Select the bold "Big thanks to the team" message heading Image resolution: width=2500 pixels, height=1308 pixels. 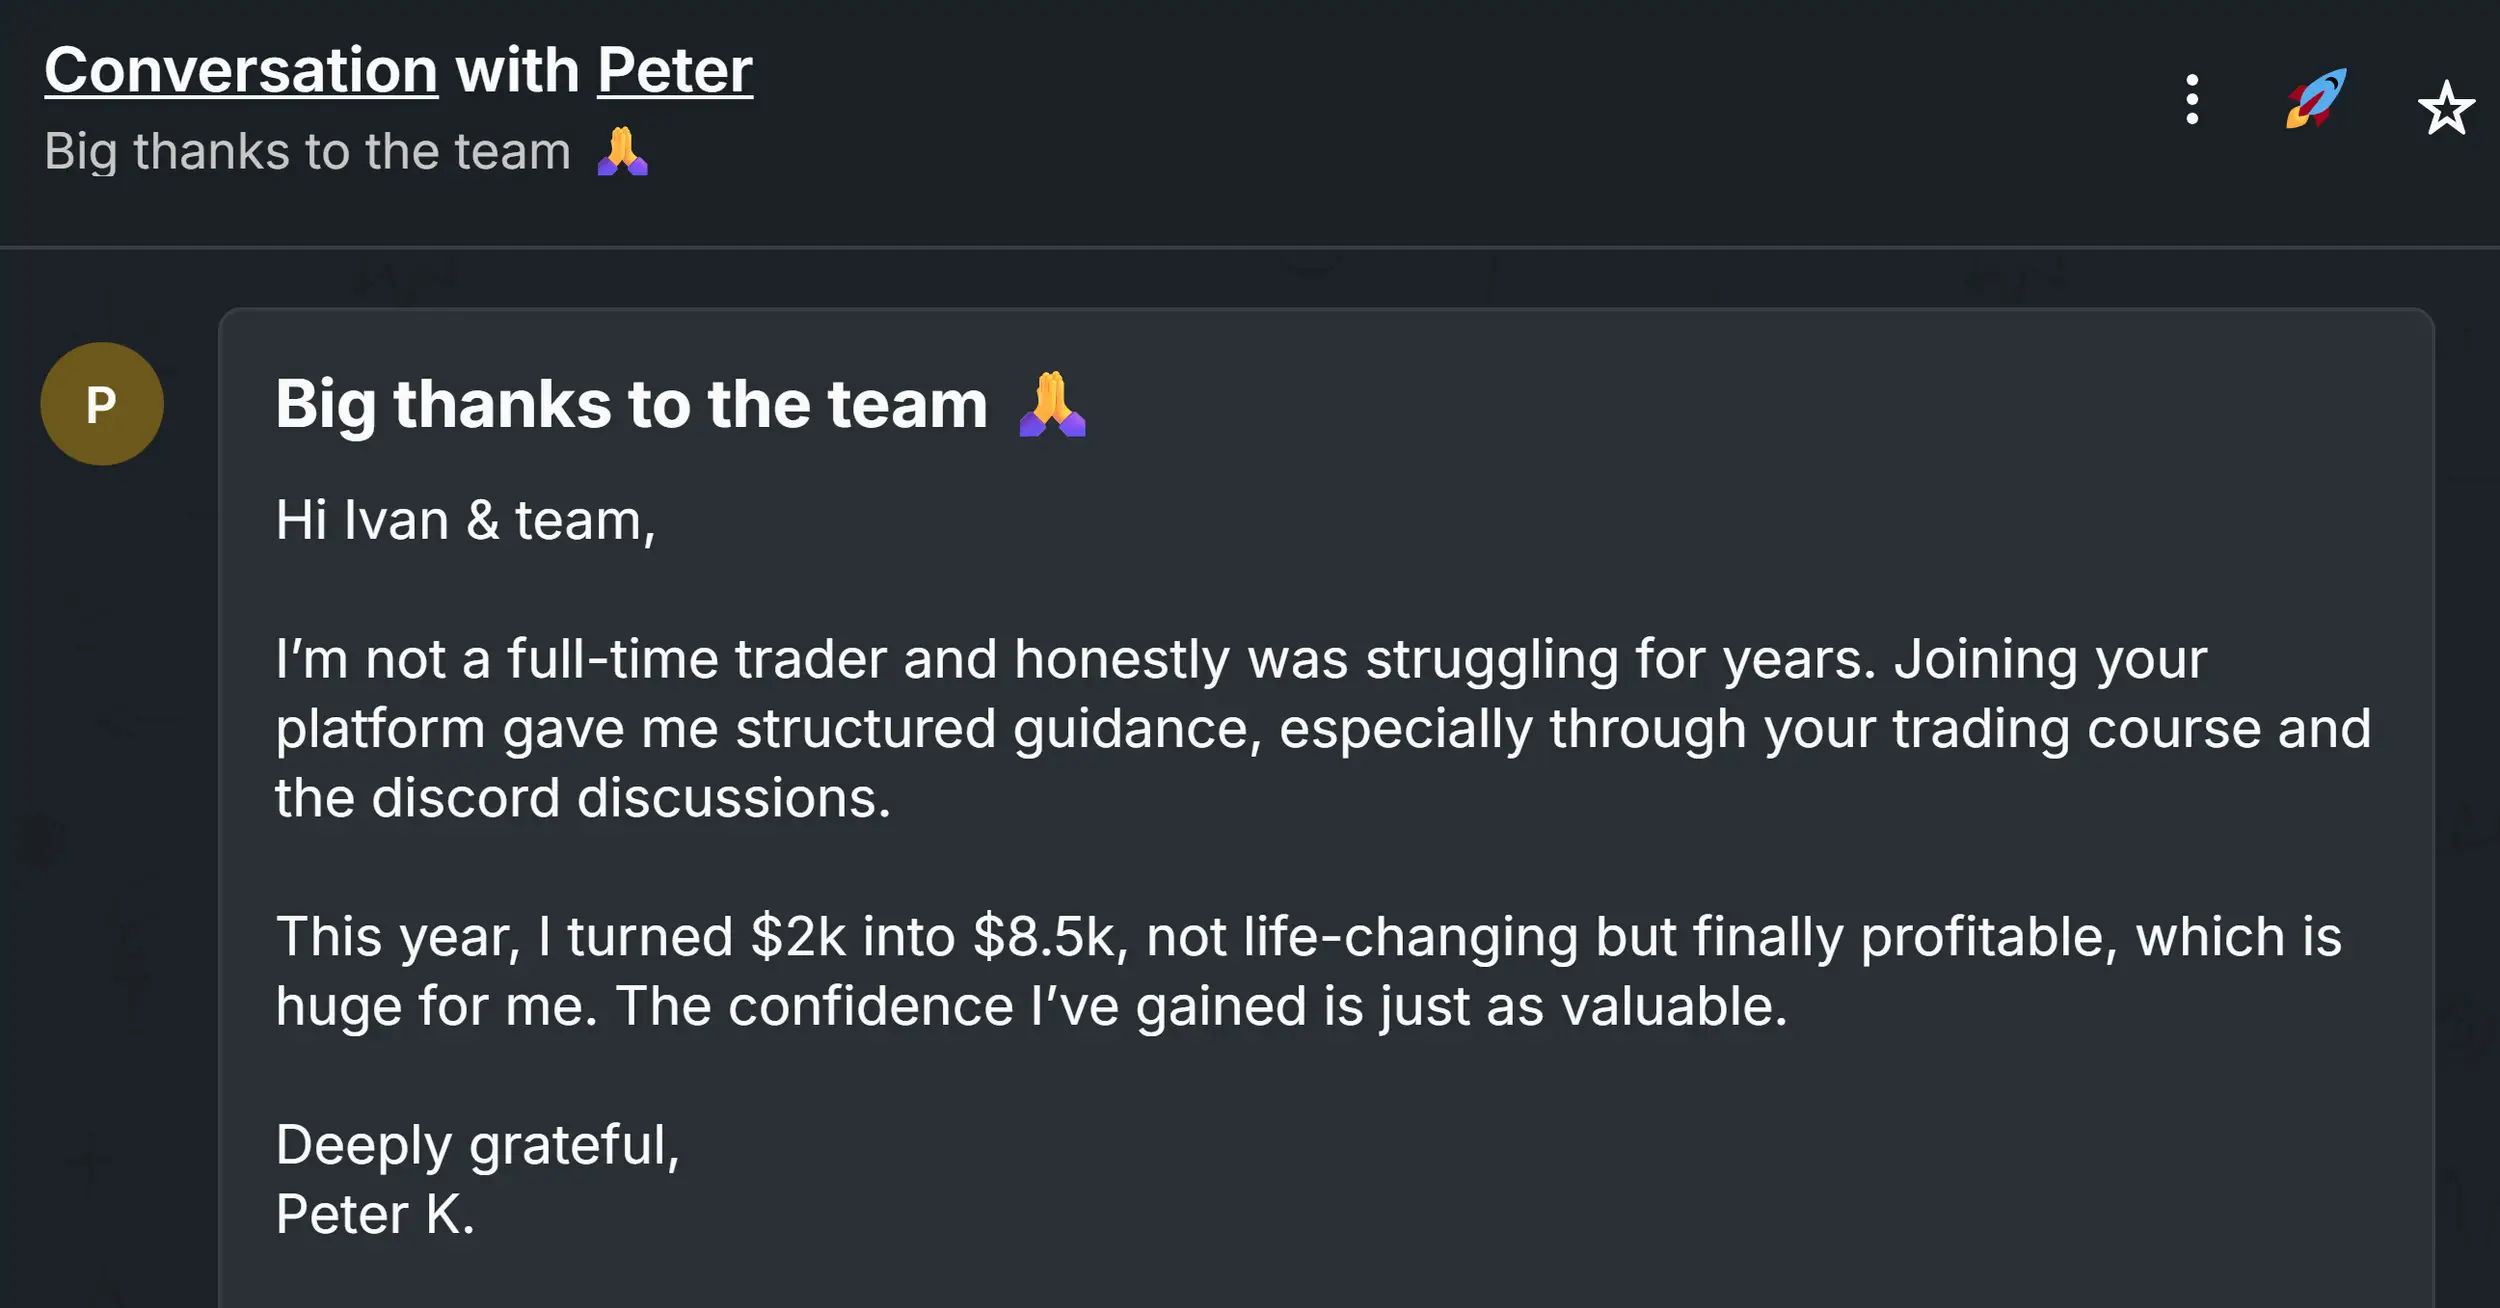pos(631,404)
